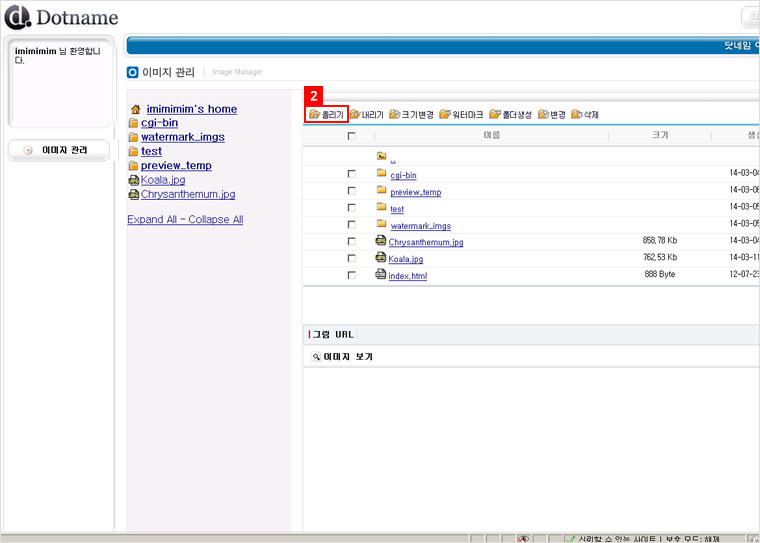Click the 이미지 관리 sidebar menu button

coord(59,150)
